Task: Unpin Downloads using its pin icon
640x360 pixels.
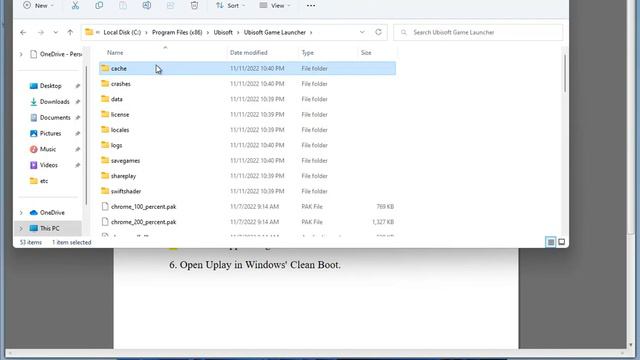Action: click(x=77, y=102)
